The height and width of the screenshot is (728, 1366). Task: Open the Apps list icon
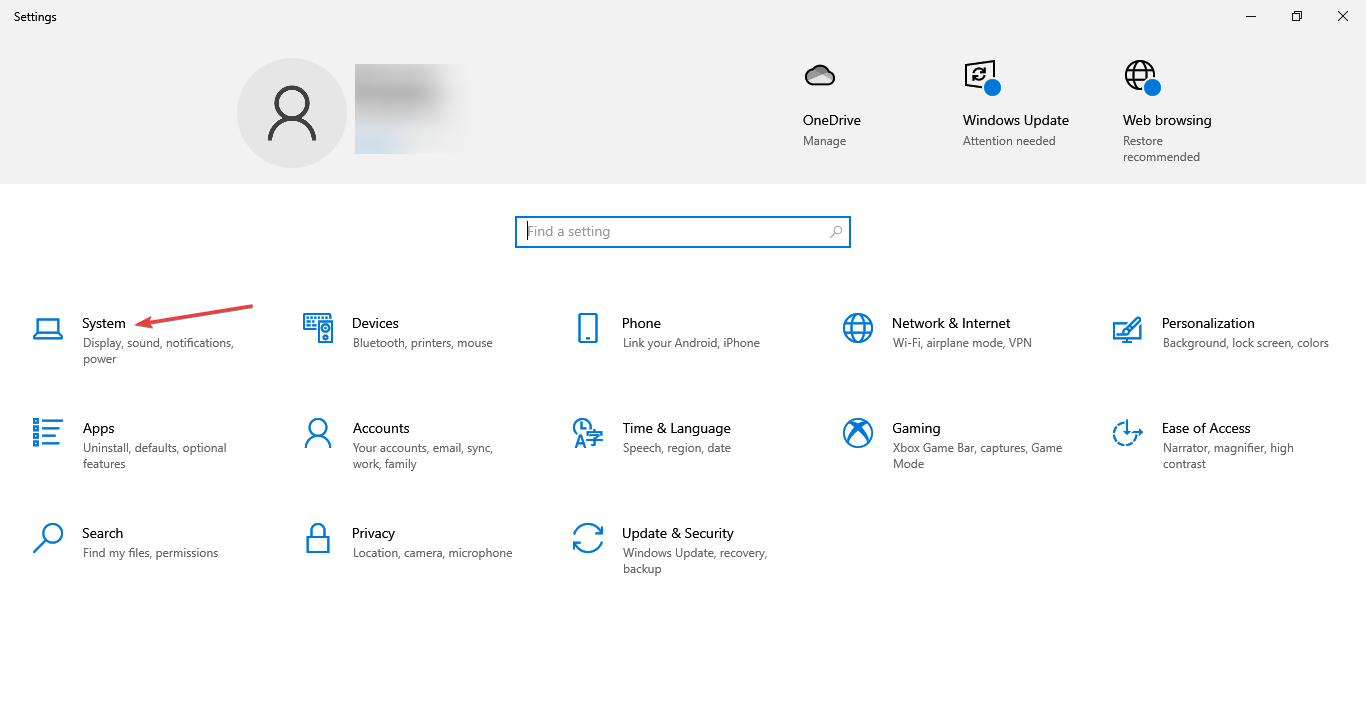click(x=47, y=433)
